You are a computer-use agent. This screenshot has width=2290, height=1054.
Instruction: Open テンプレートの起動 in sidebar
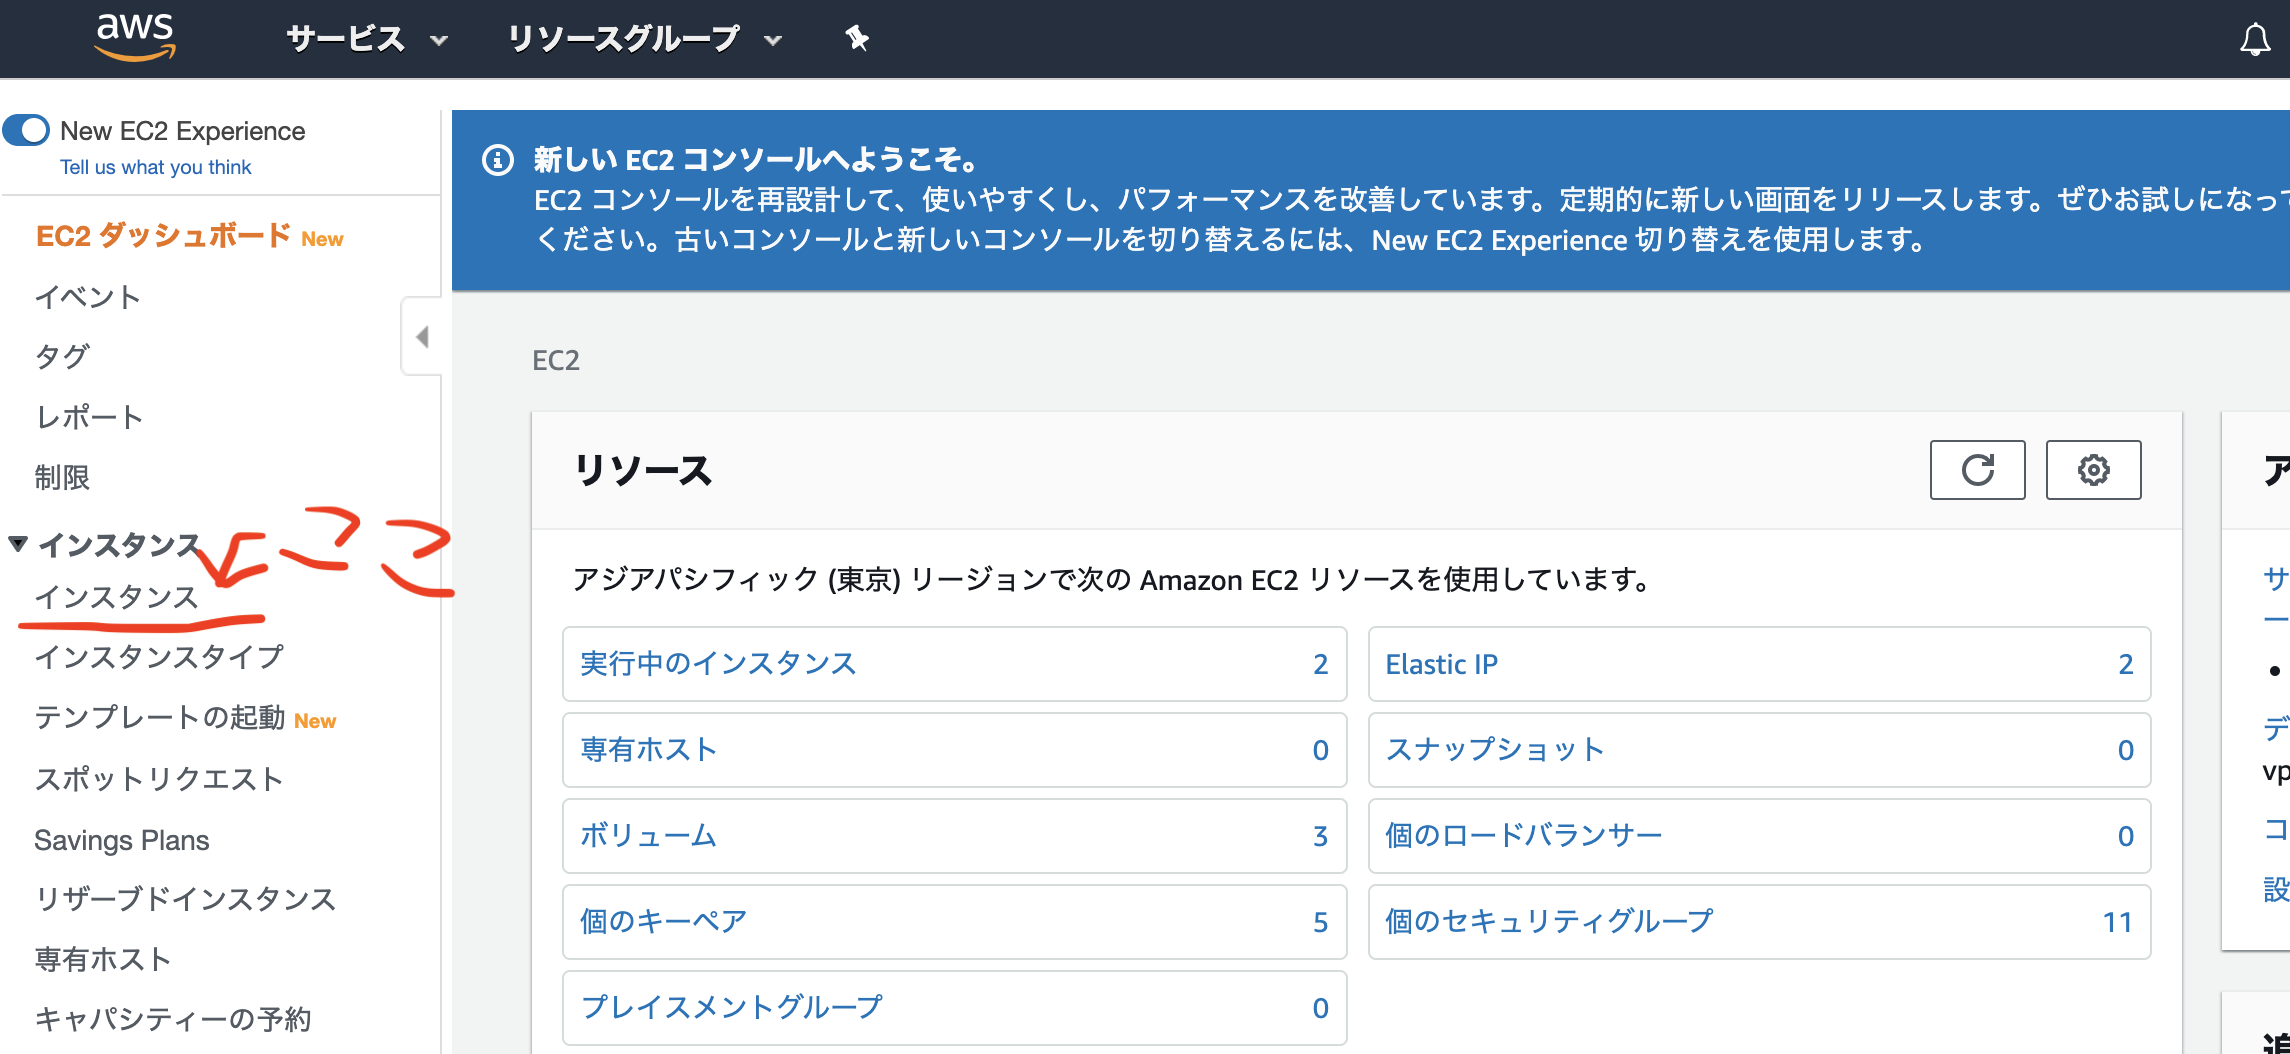tap(160, 717)
